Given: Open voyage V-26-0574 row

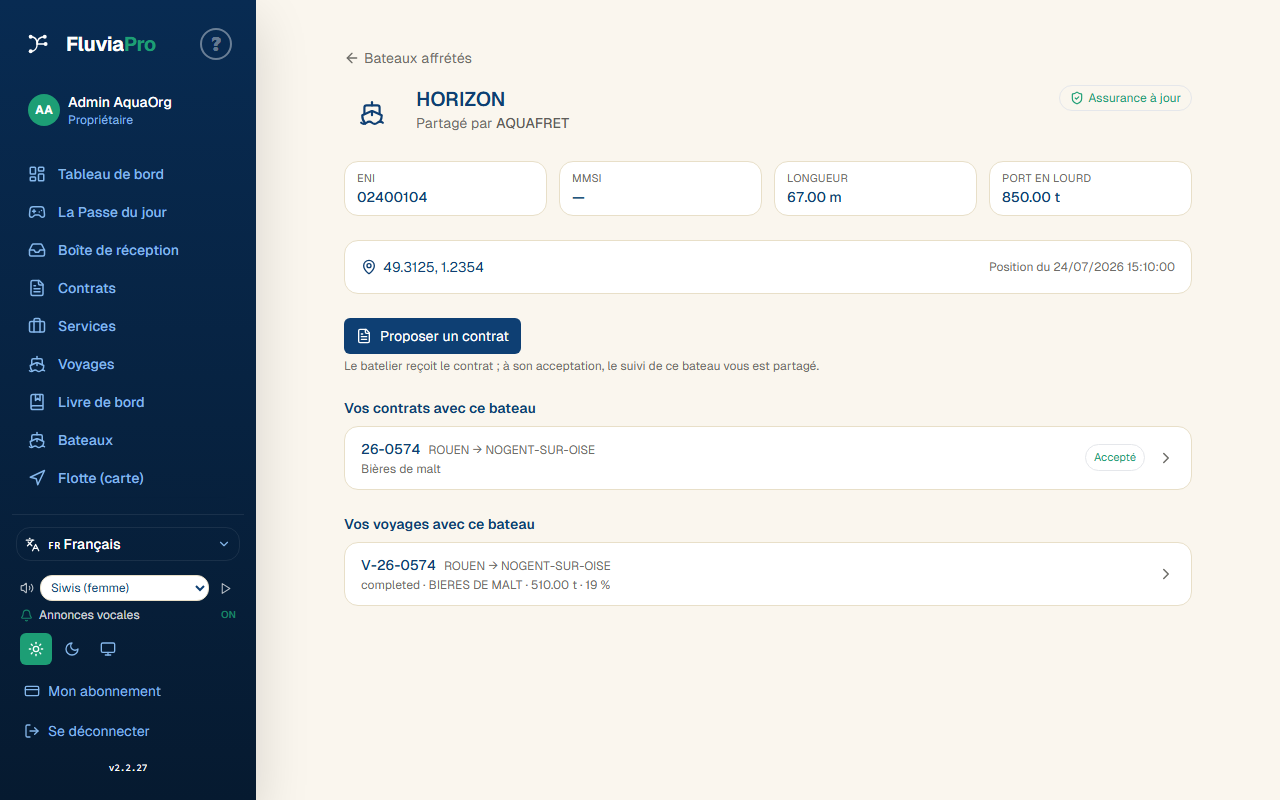Looking at the screenshot, I should [768, 574].
